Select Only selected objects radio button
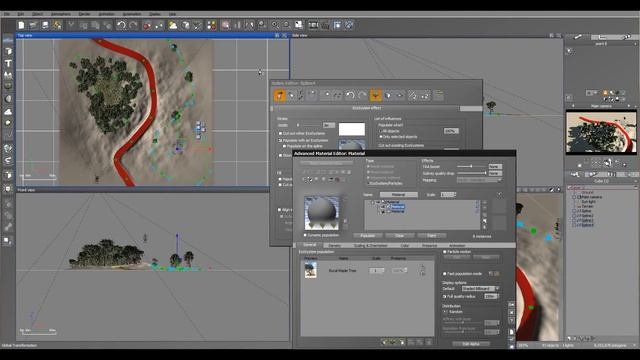Viewport: 640px width, 360px height. point(381,137)
